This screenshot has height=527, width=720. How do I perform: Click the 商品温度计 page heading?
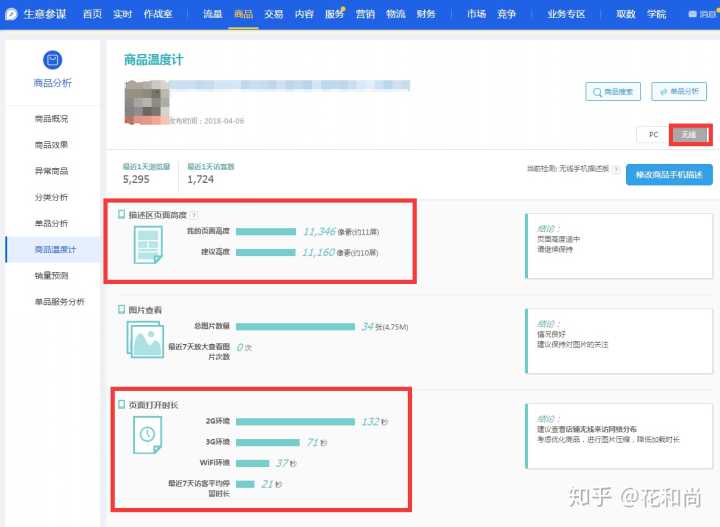(x=153, y=60)
